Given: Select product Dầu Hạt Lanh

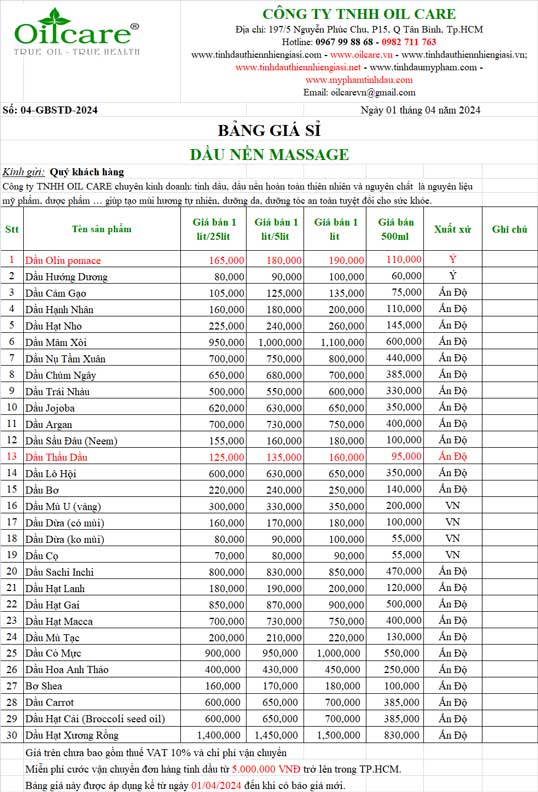Looking at the screenshot, I should [x=55, y=588].
